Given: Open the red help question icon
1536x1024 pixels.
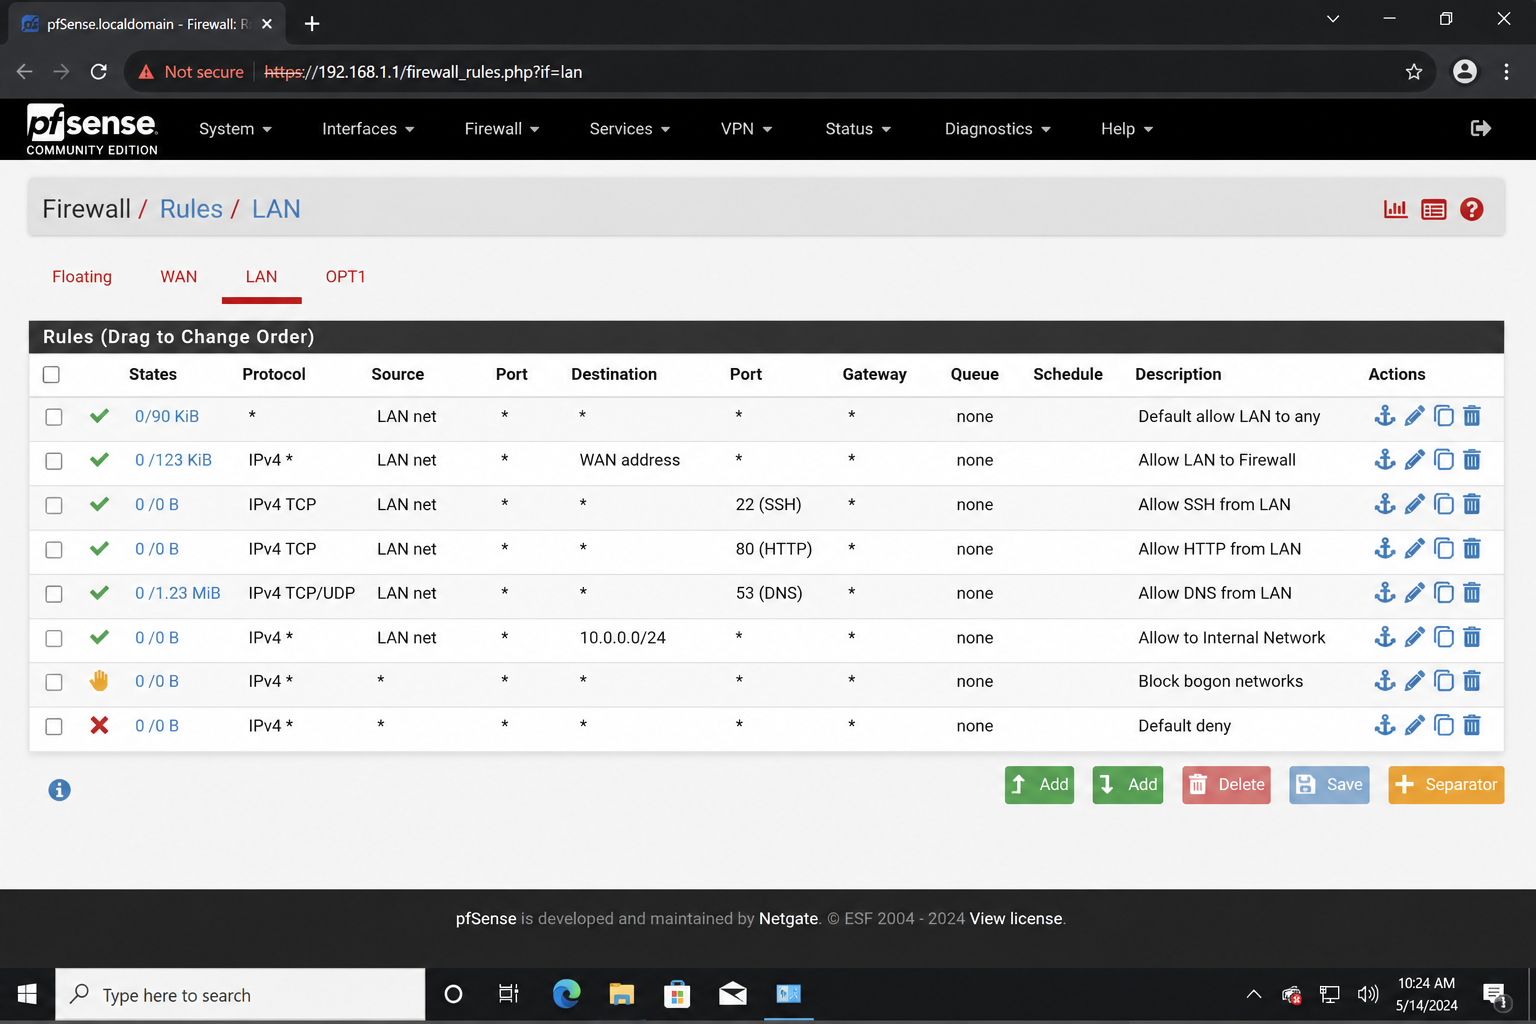Looking at the screenshot, I should [1471, 209].
